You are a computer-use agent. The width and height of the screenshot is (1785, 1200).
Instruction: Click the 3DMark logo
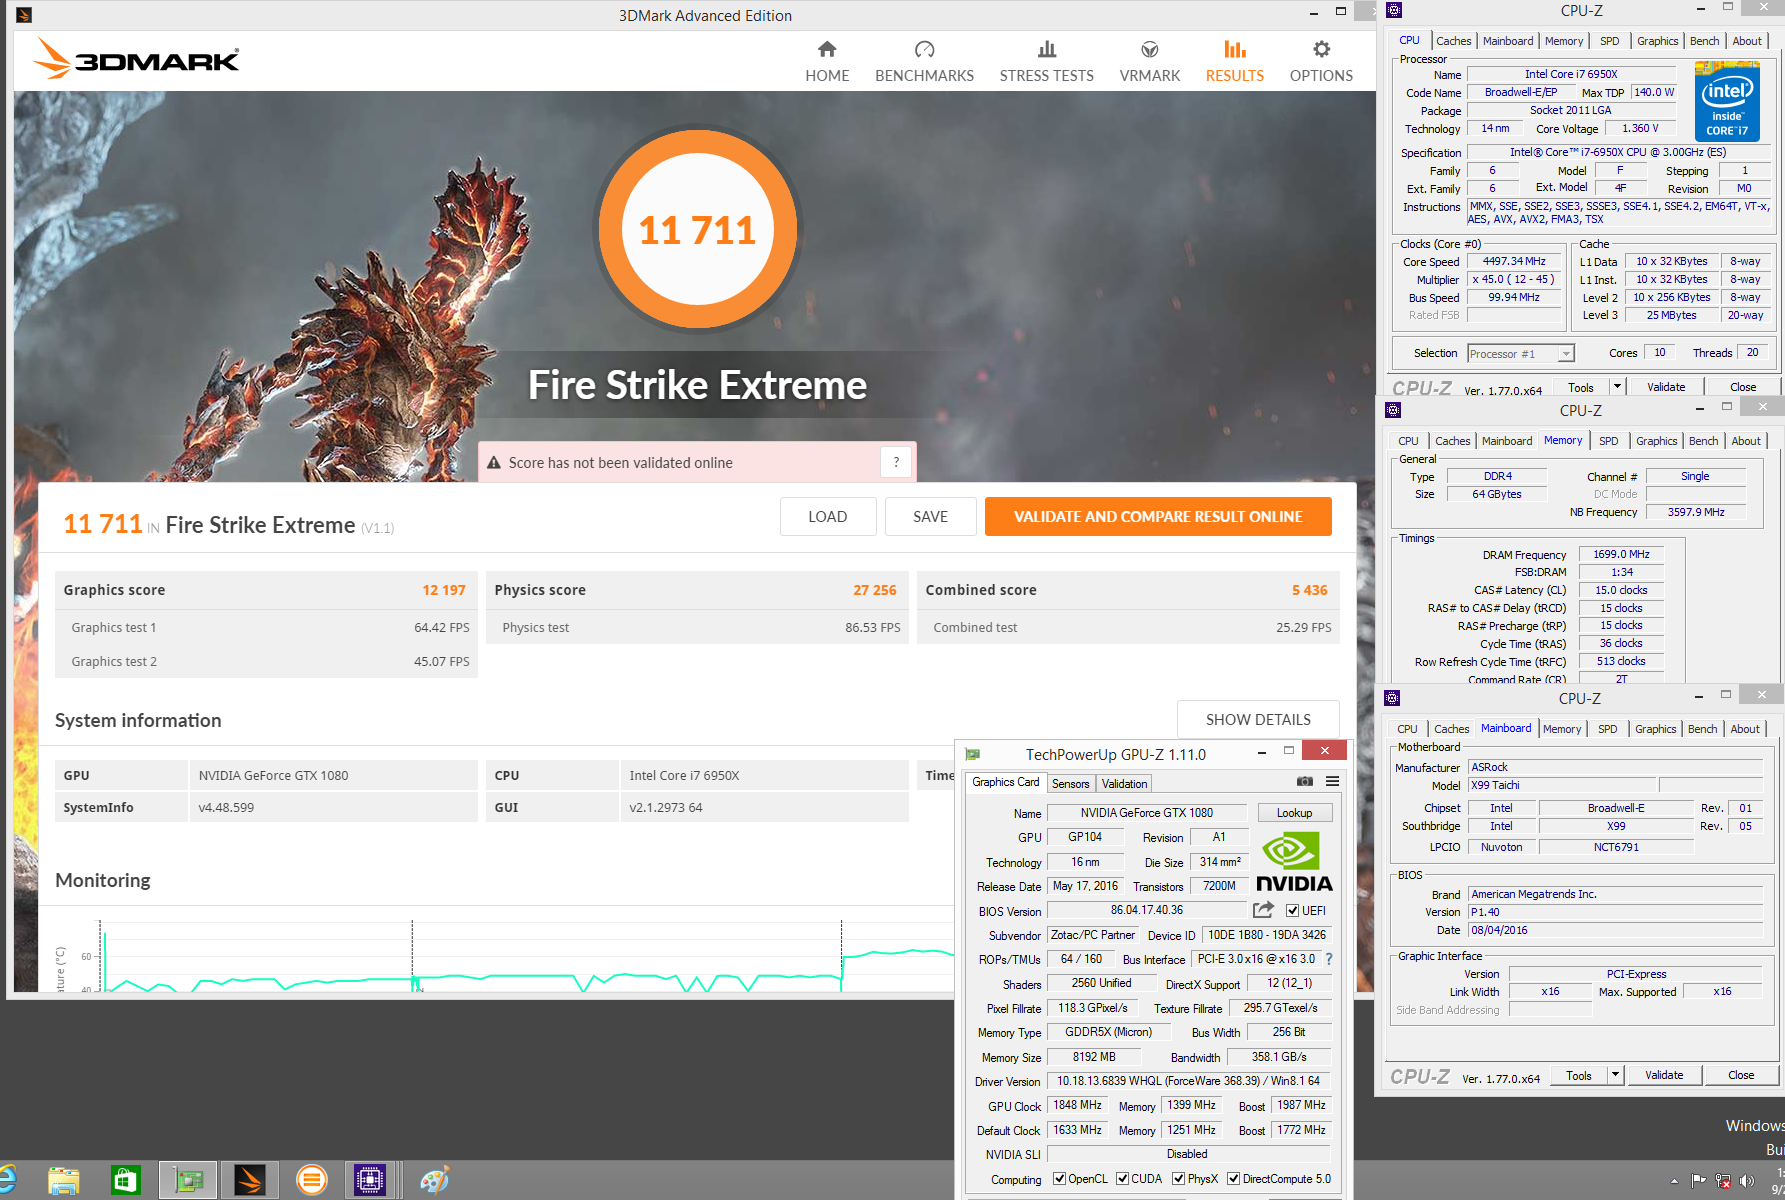point(136,59)
